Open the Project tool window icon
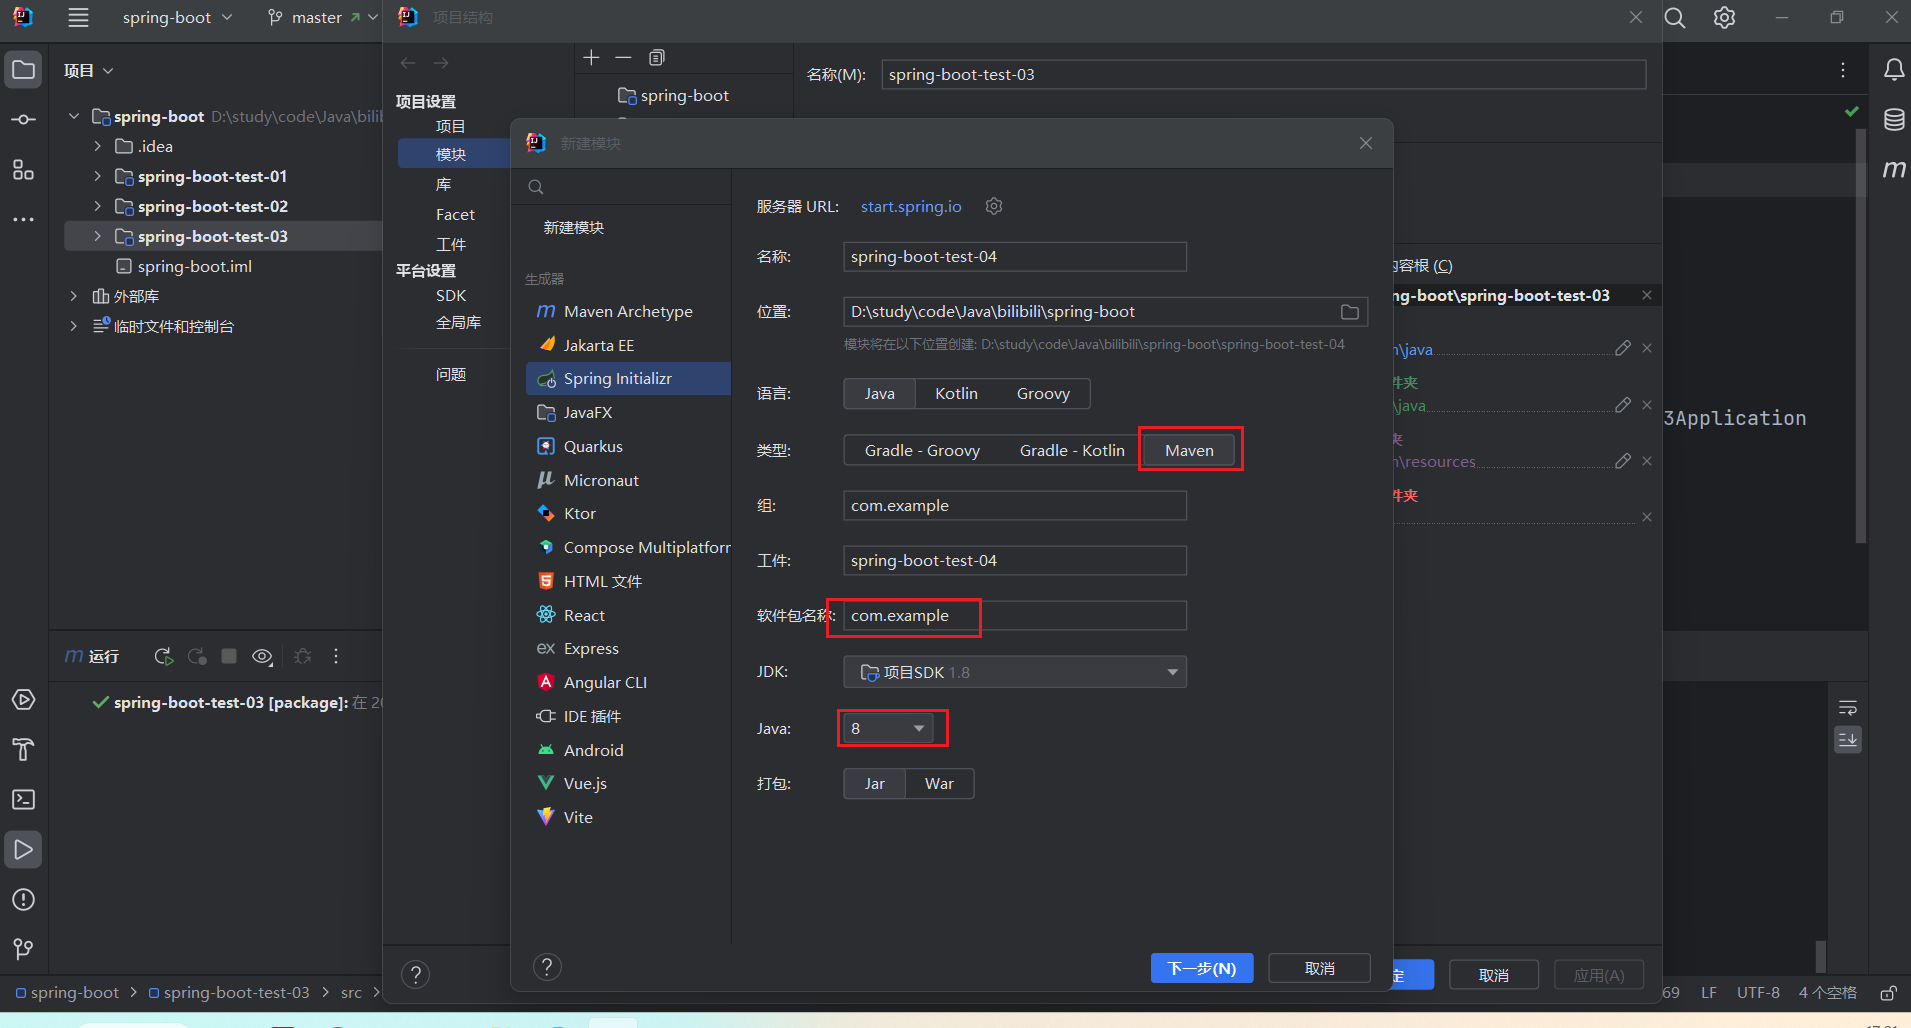 23,70
